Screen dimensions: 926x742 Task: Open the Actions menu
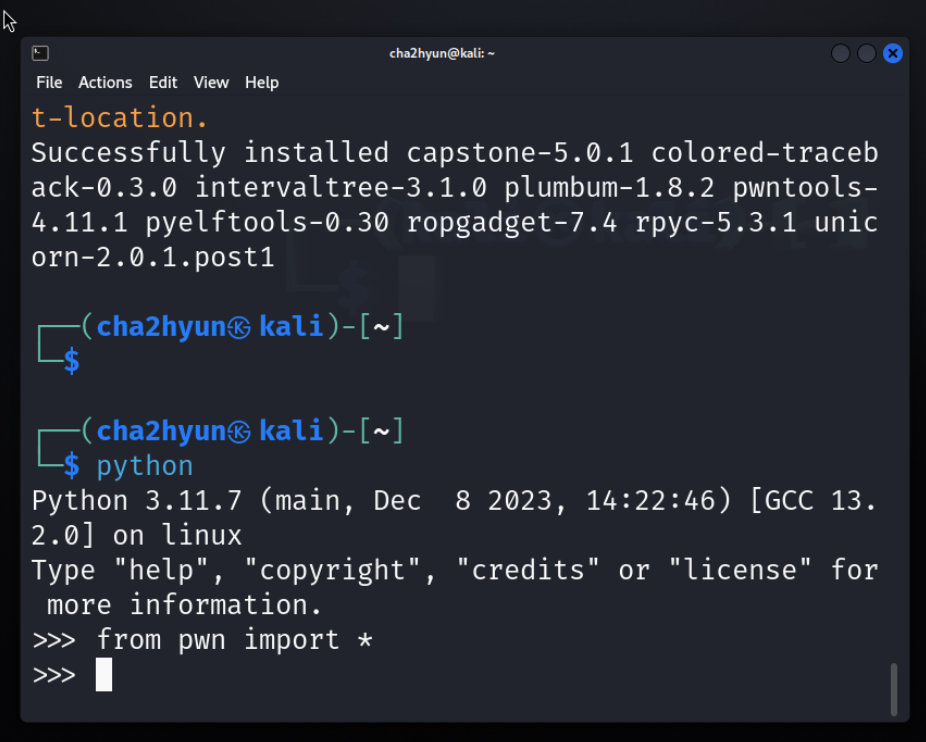click(105, 82)
